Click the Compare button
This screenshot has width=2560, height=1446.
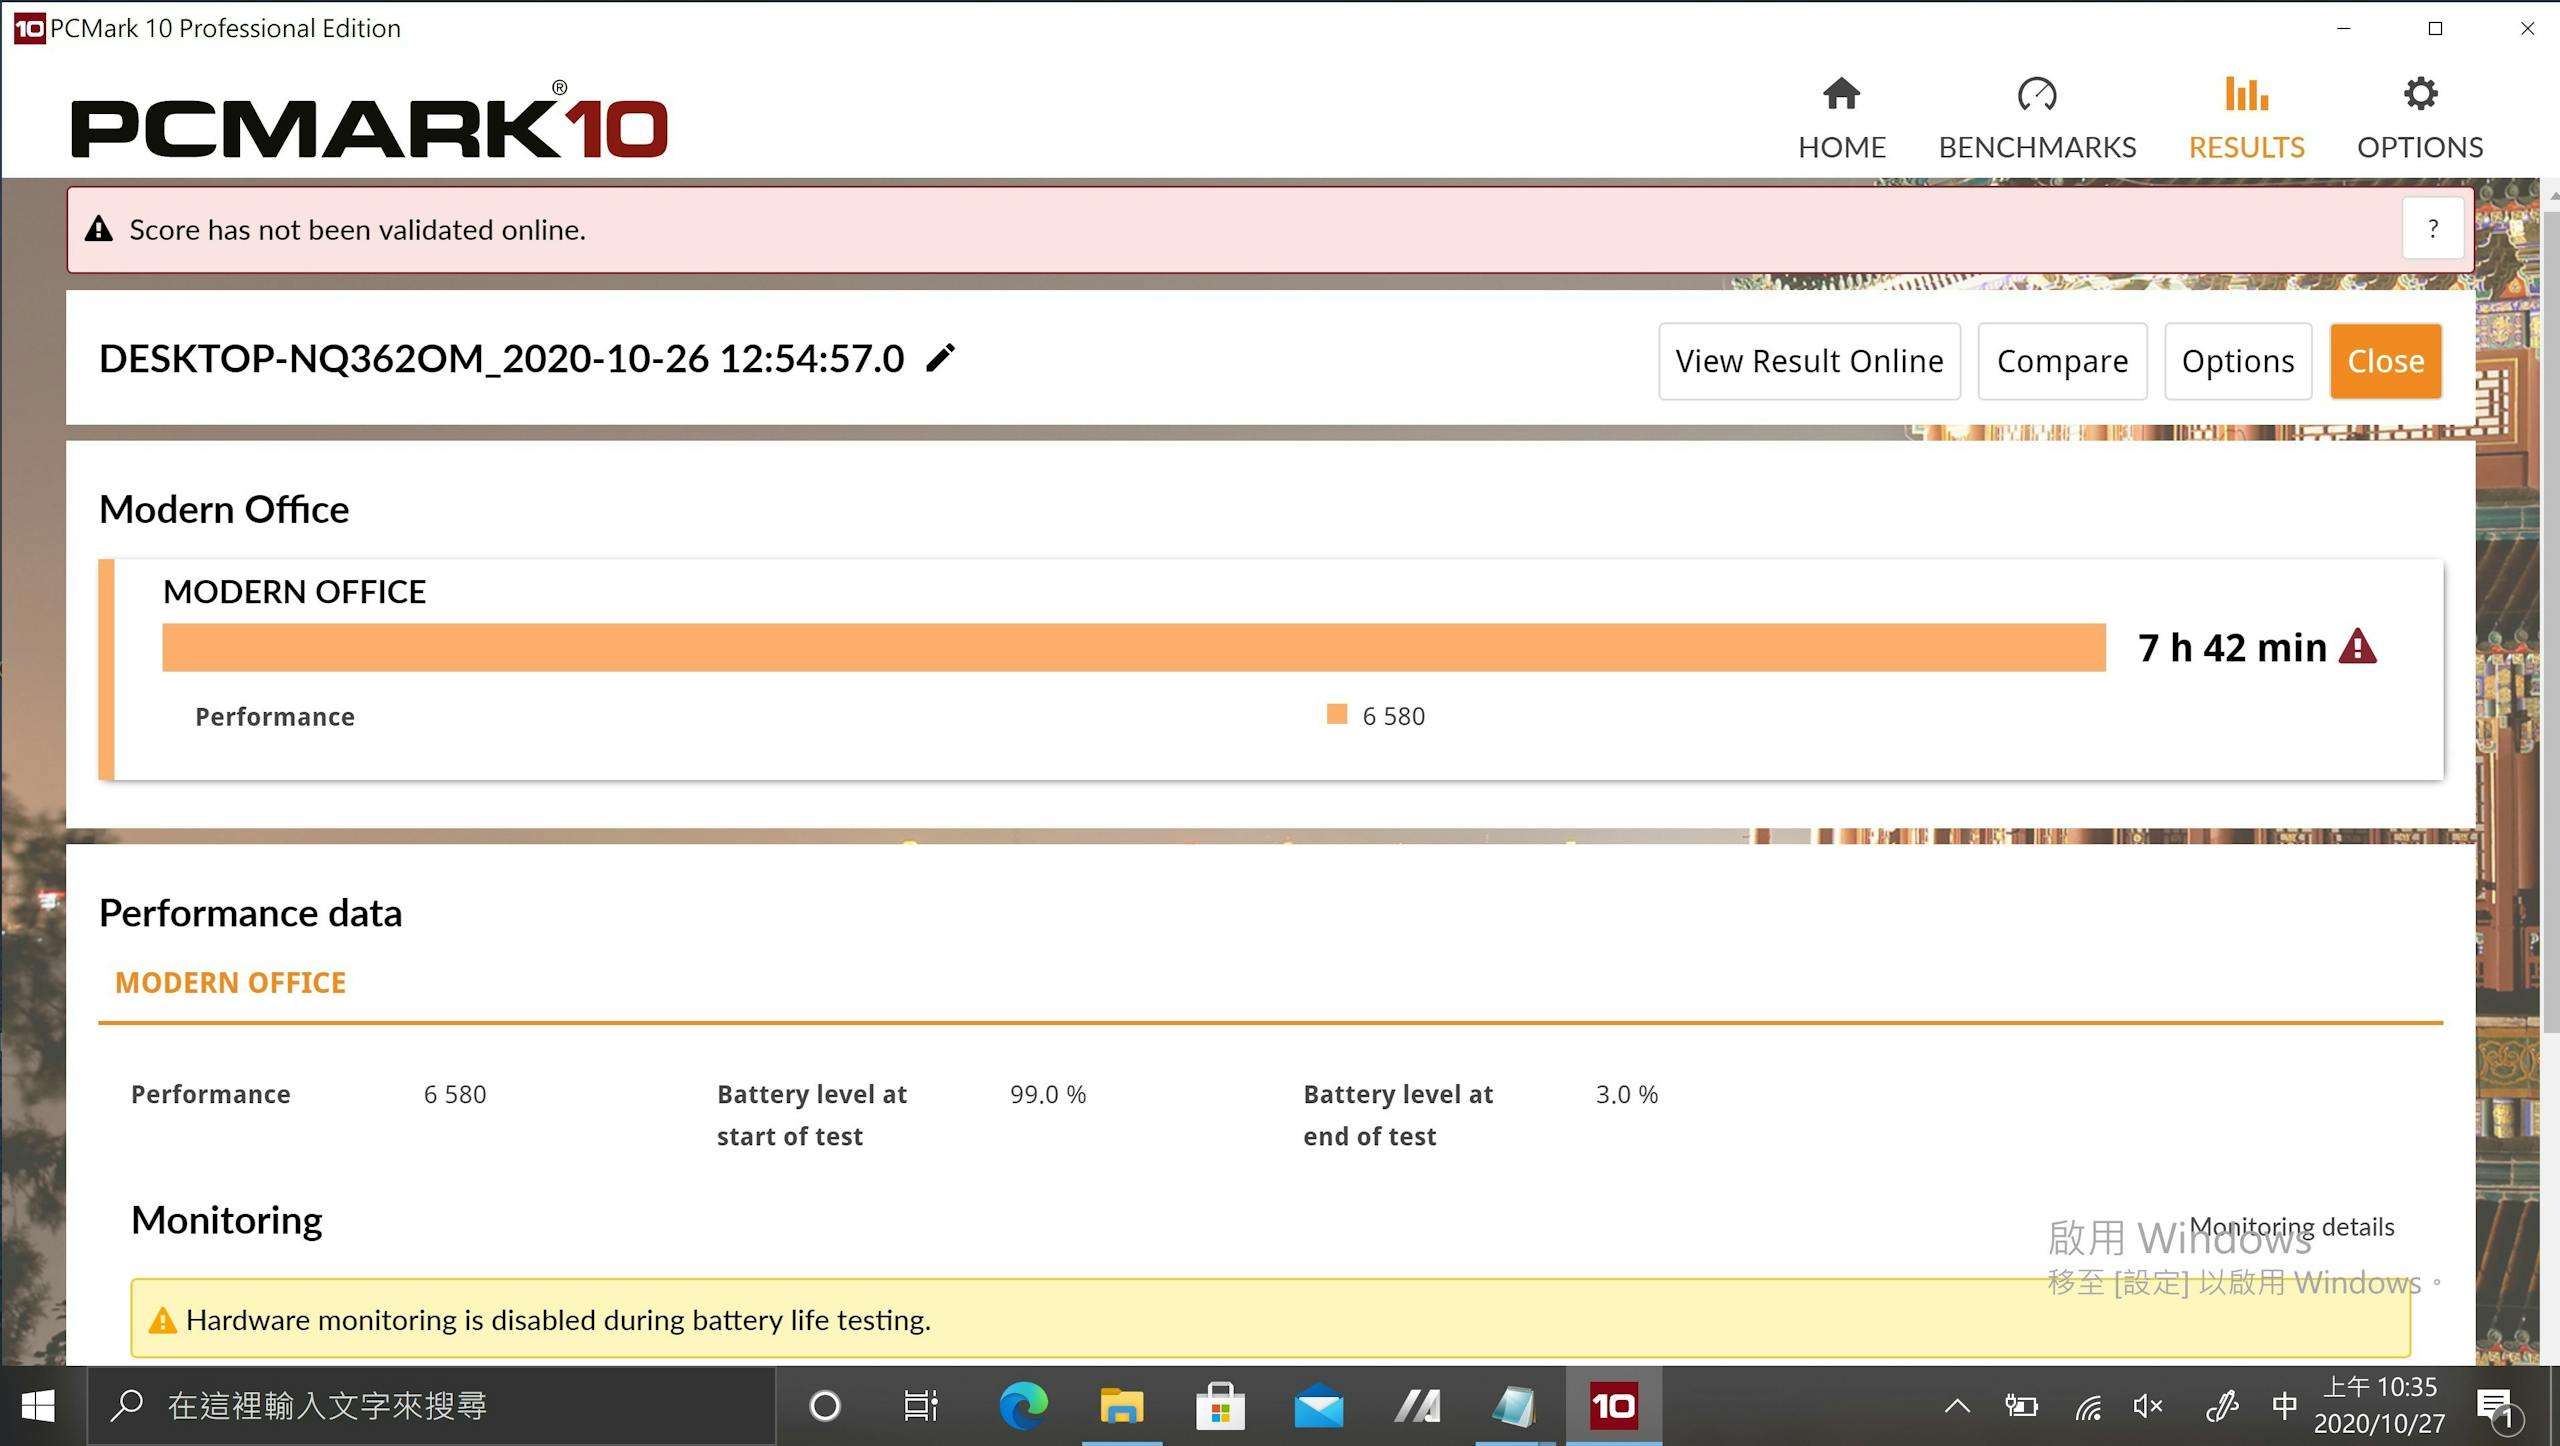[2062, 361]
